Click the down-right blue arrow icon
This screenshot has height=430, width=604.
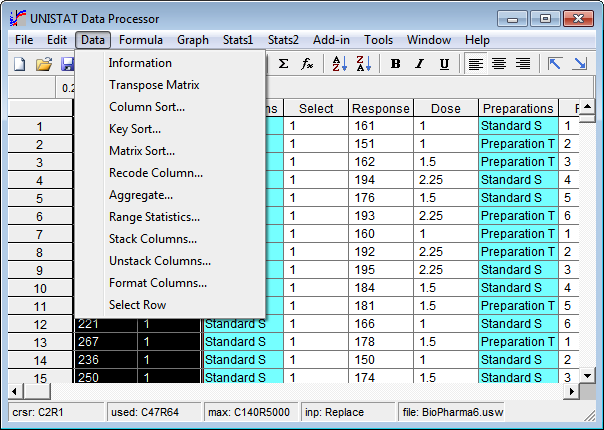(x=579, y=64)
